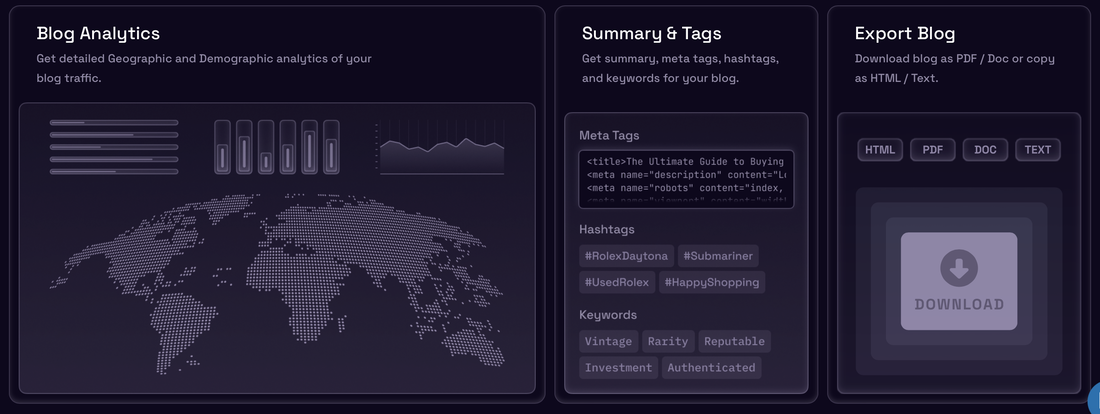The image size is (1100, 414).
Task: Click the vertical bar chart graphic
Action: pyautogui.click(x=276, y=147)
